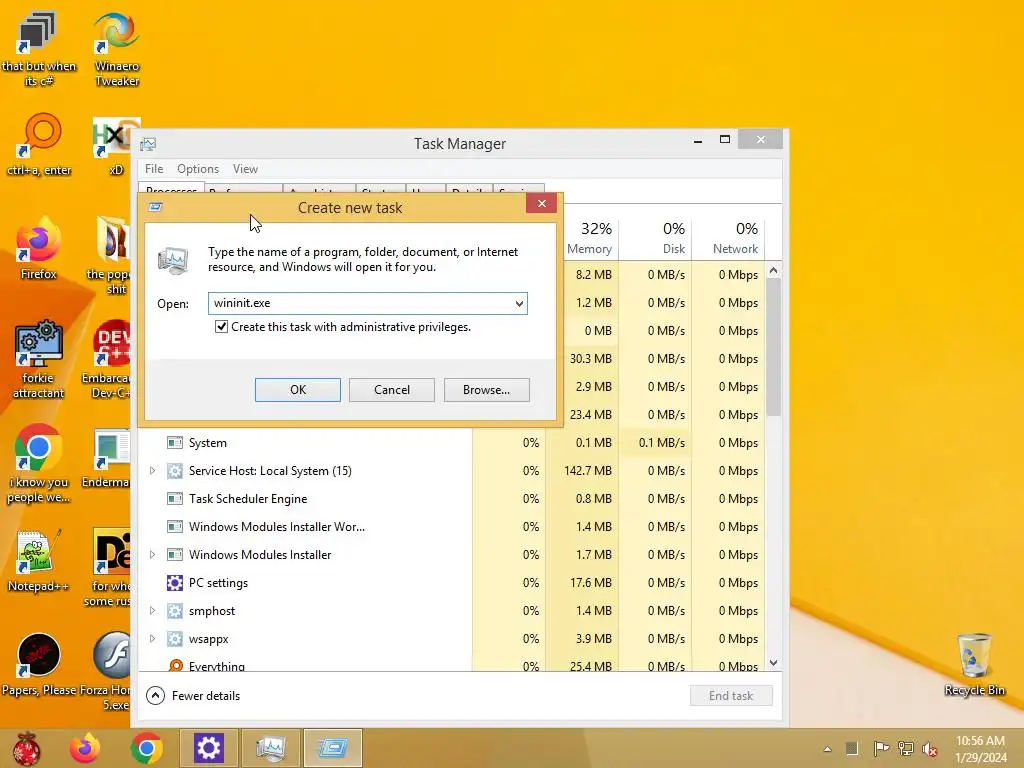The width and height of the screenshot is (1024, 768).
Task: Switch to Task Manager taskbar button
Action: (271, 748)
